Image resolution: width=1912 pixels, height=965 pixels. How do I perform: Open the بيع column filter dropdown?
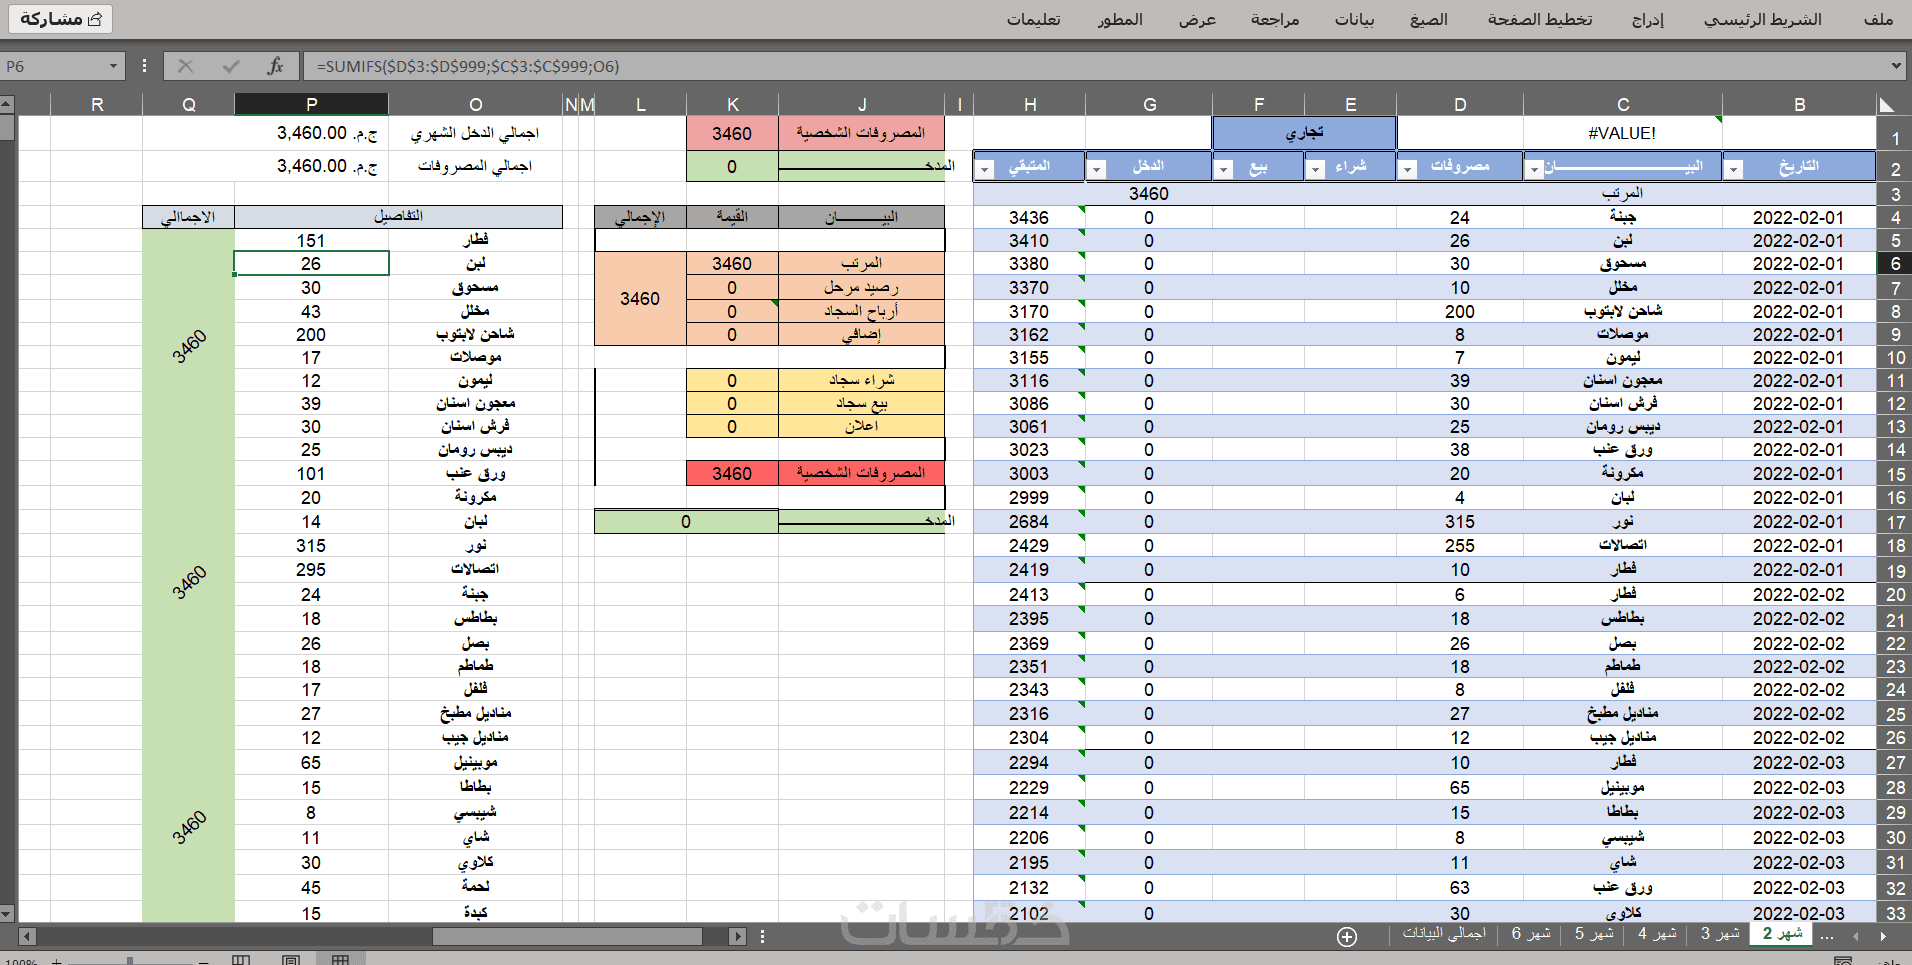coord(1224,169)
